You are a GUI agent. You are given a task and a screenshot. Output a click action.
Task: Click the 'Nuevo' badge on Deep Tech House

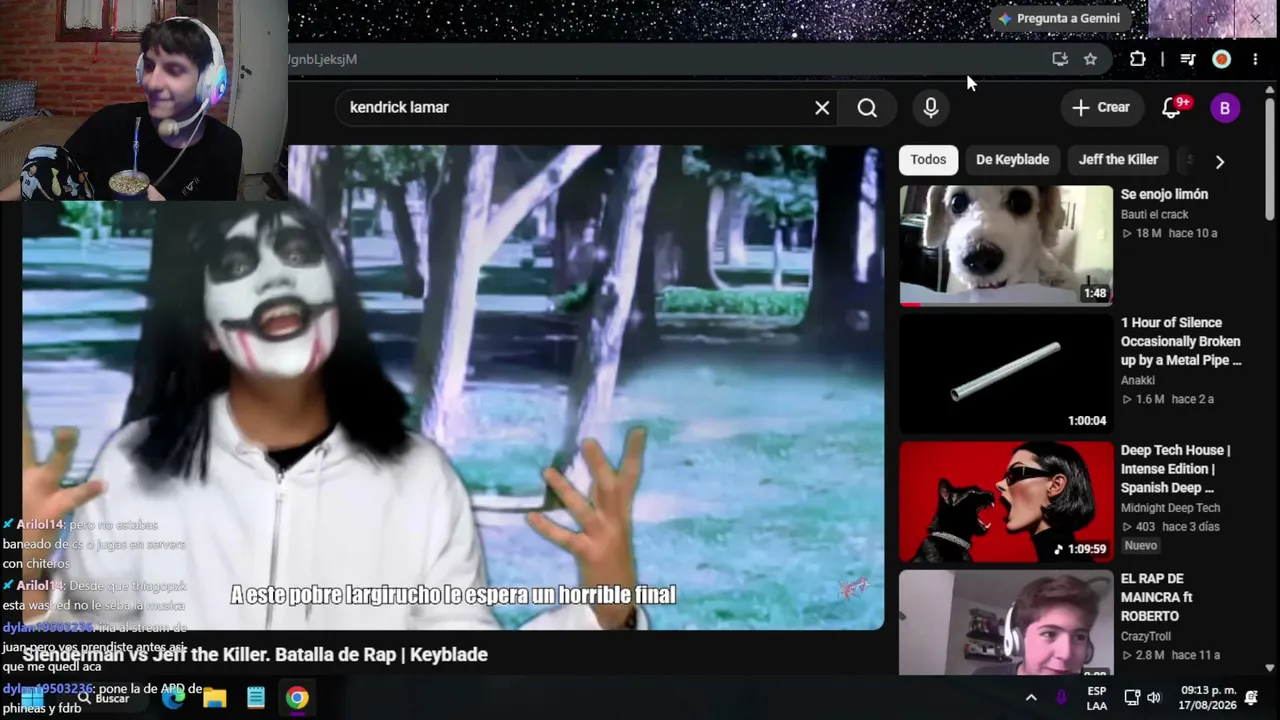coord(1141,546)
